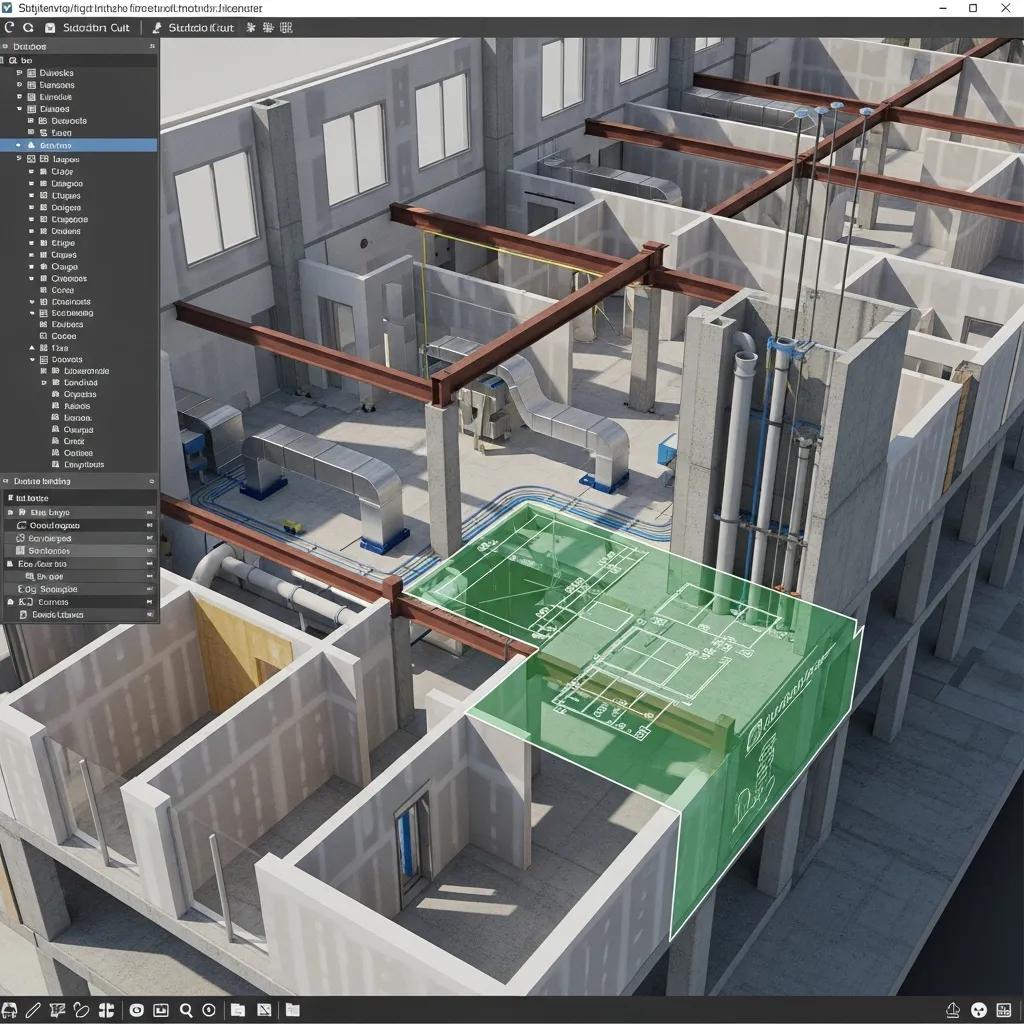Click the diagonal-slash image icon in bottom toolbar

(x=264, y=1010)
